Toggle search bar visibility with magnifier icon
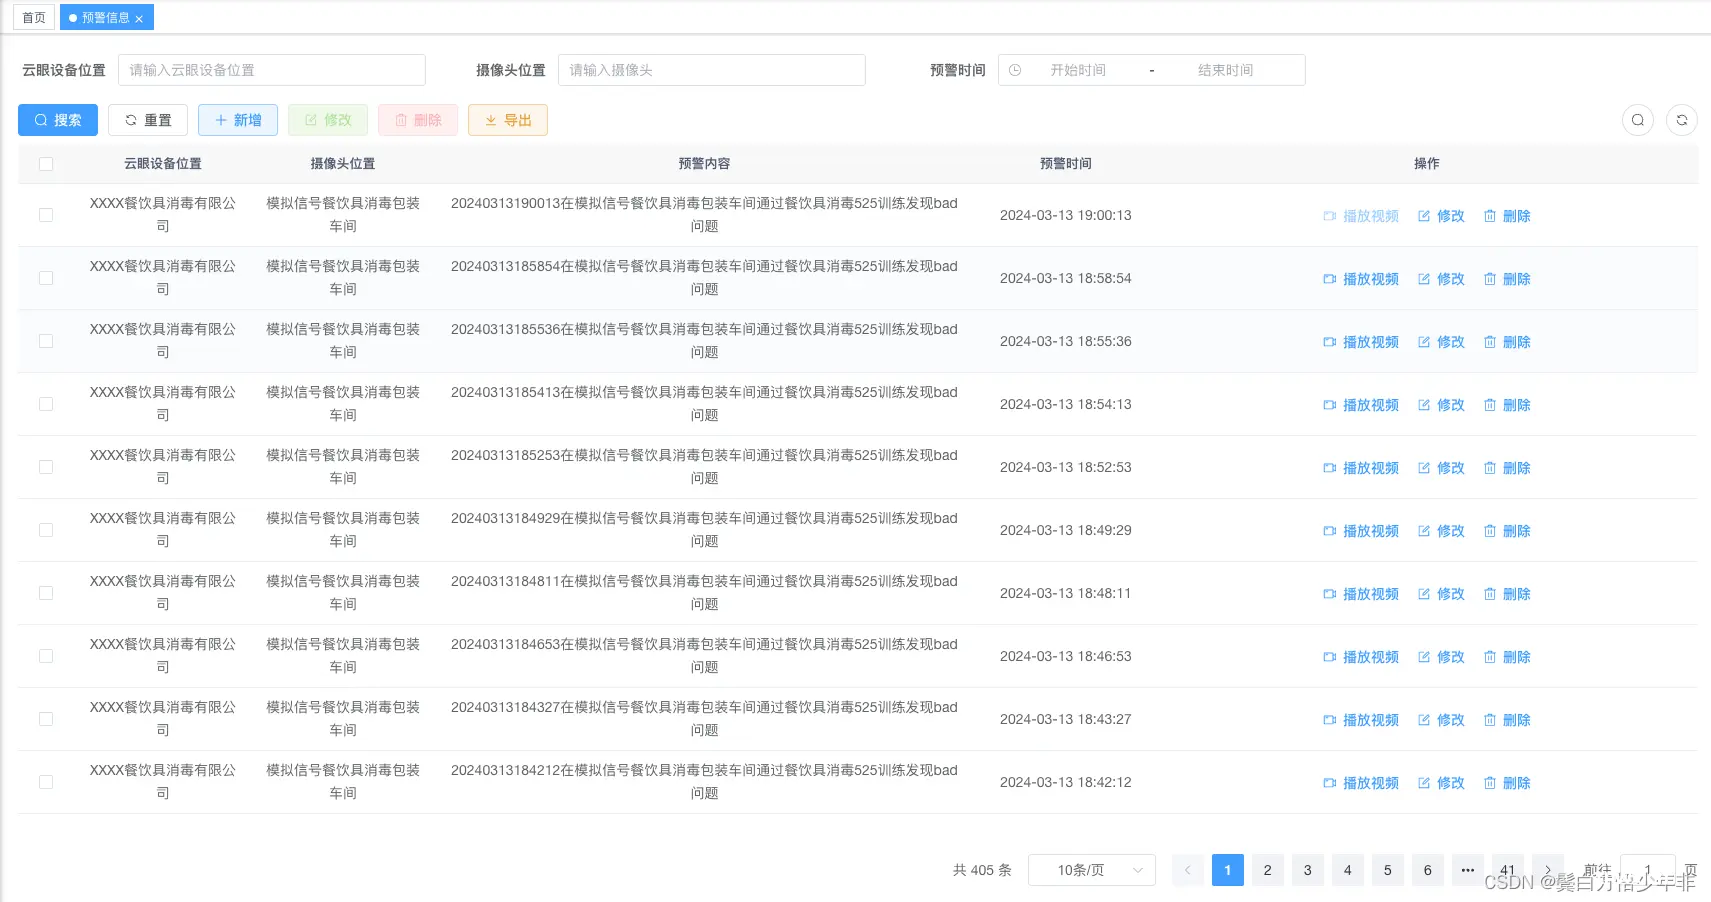 (1638, 120)
